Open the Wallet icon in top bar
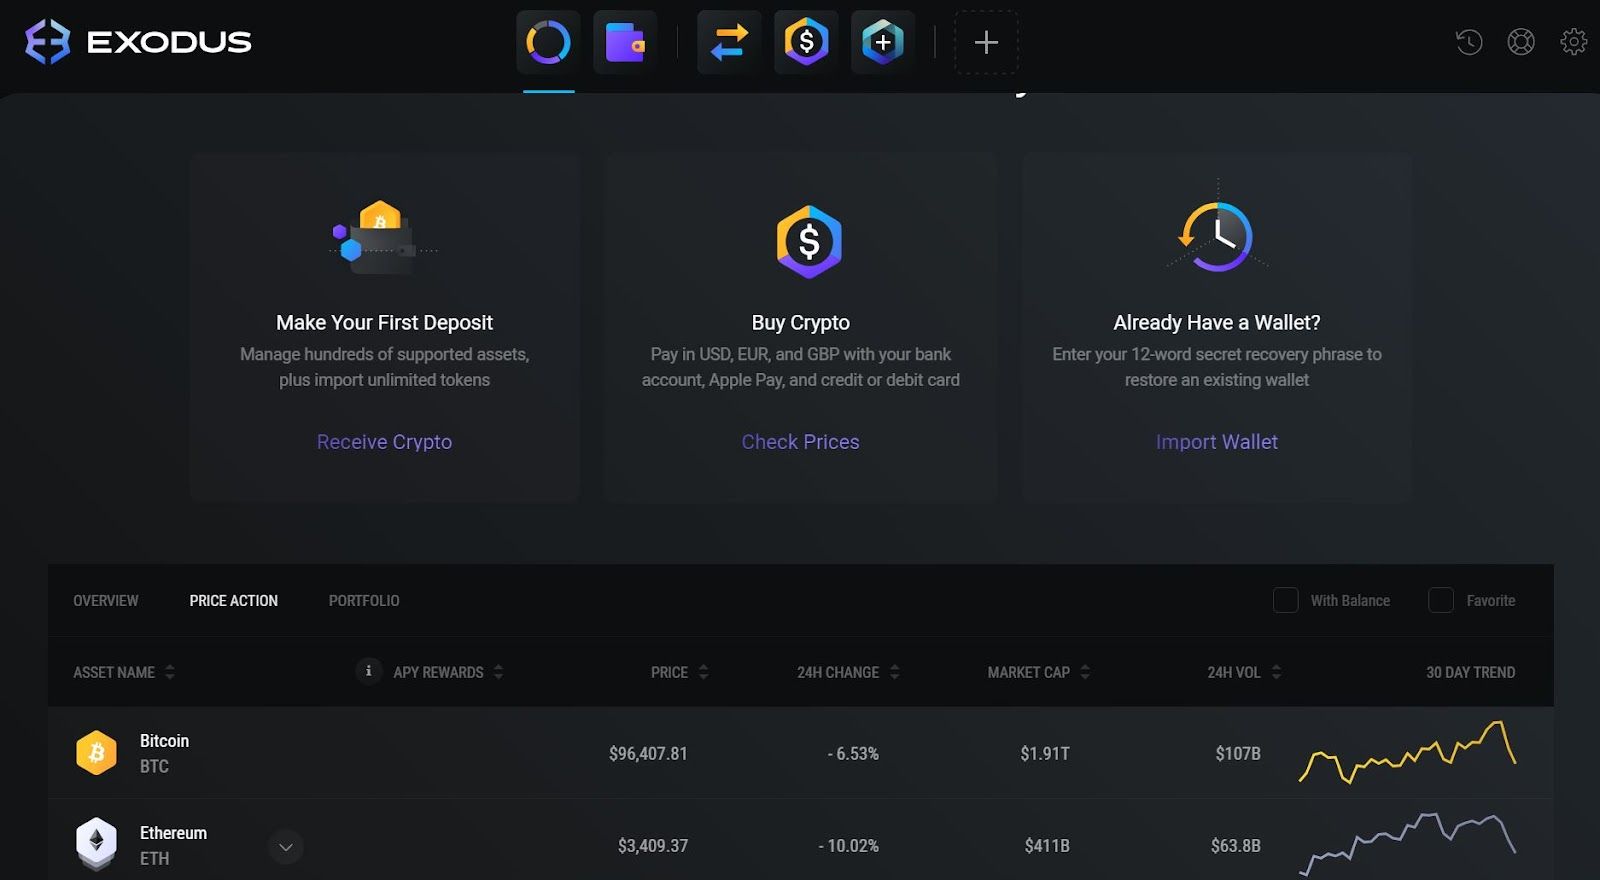This screenshot has width=1600, height=880. coord(625,42)
